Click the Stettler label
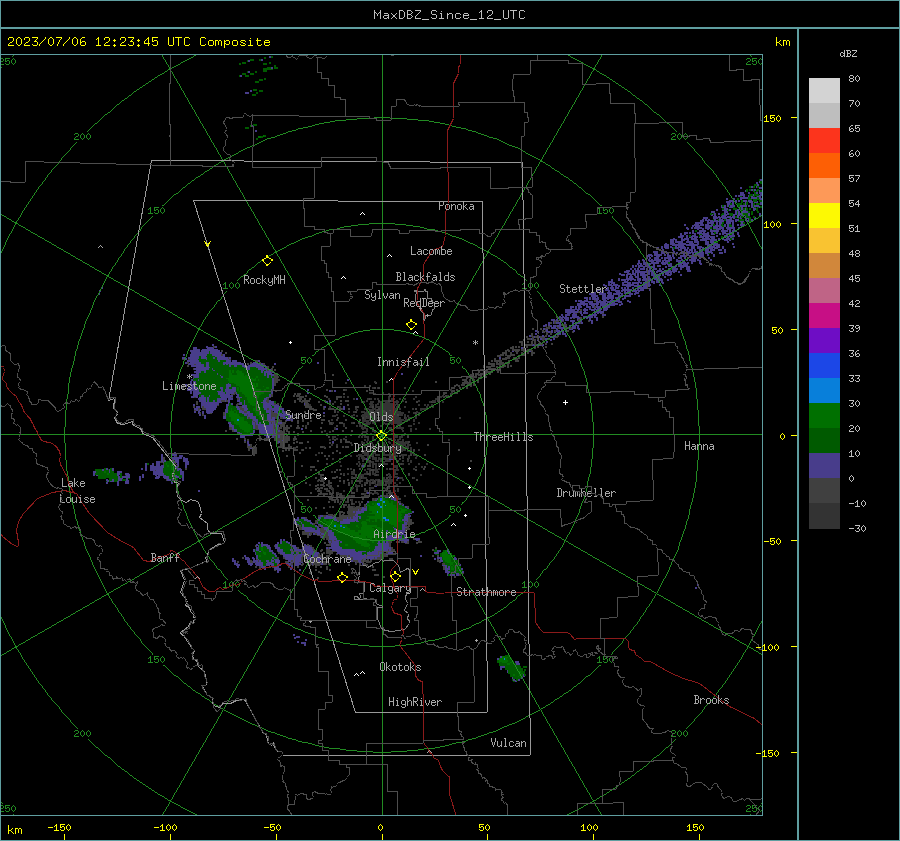Viewport: 900px width, 841px height. tap(583, 289)
